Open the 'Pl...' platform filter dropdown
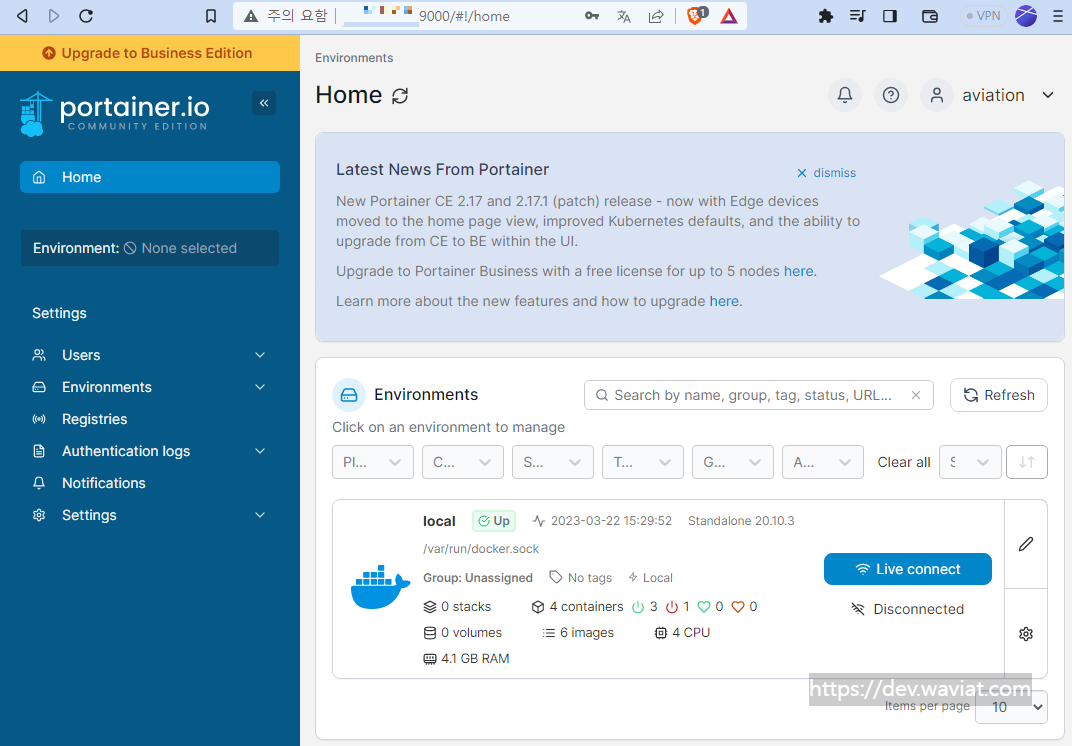 coord(373,462)
